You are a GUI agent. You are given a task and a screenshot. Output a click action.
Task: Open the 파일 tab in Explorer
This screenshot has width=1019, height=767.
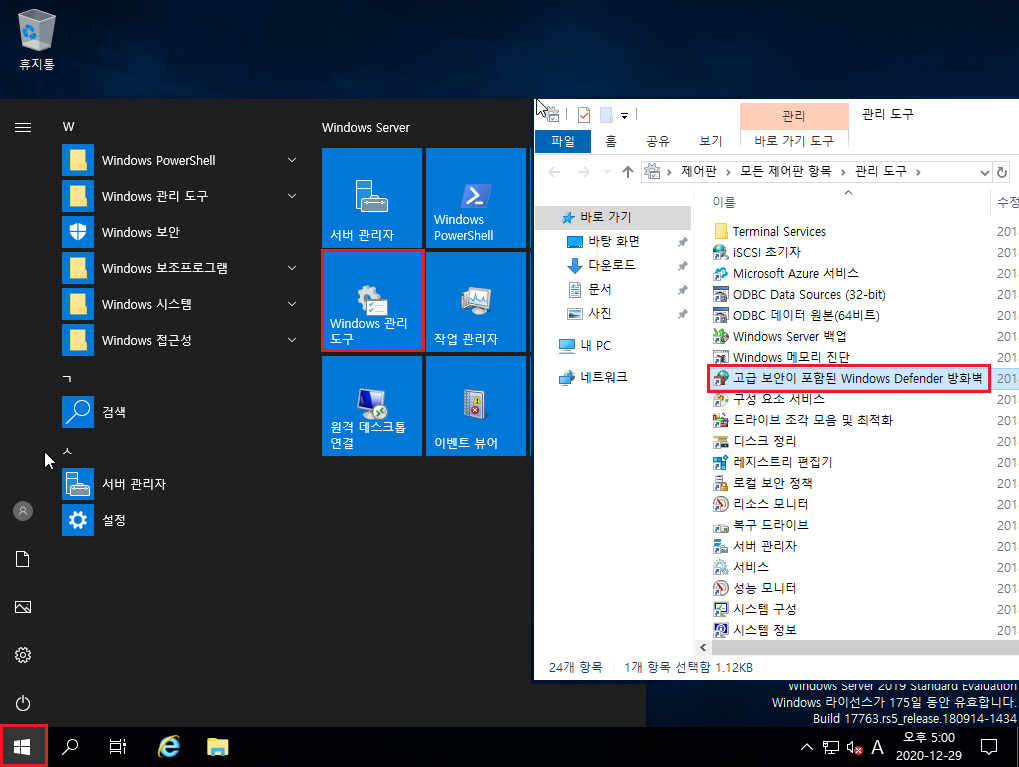[x=563, y=141]
